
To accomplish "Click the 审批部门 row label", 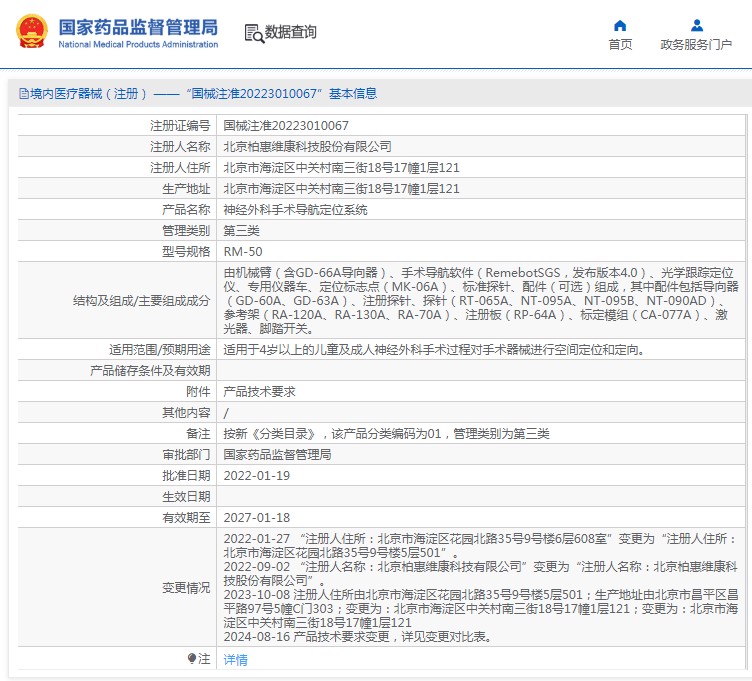I will click(186, 456).
